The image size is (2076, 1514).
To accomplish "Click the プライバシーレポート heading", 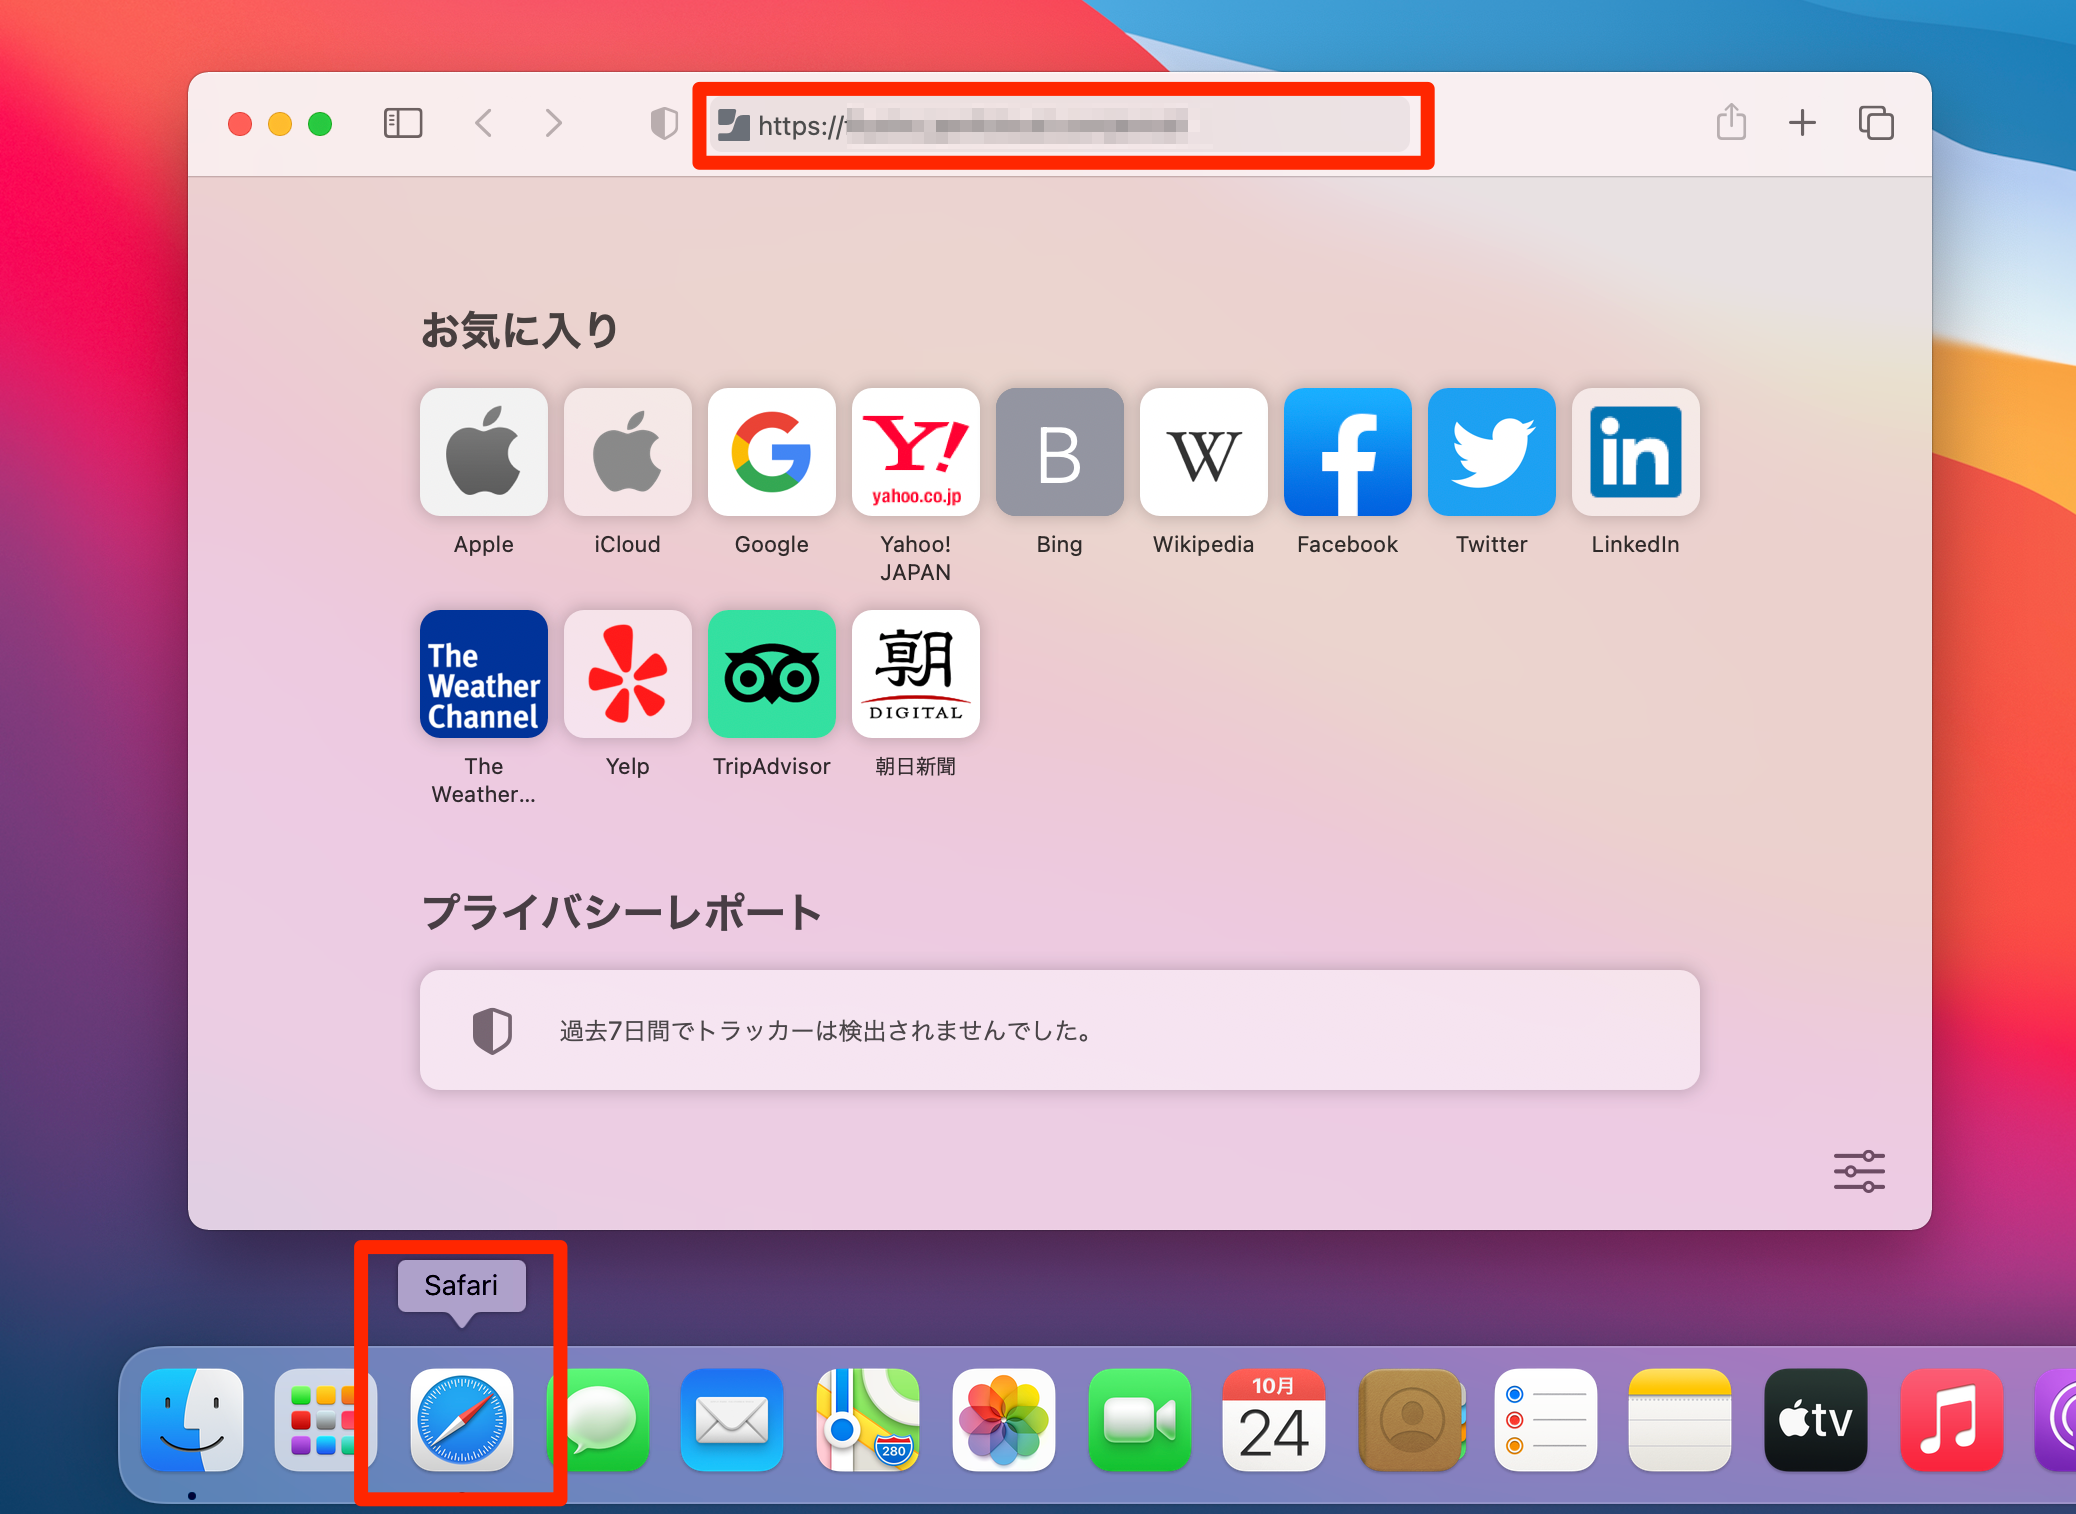I will tap(622, 912).
